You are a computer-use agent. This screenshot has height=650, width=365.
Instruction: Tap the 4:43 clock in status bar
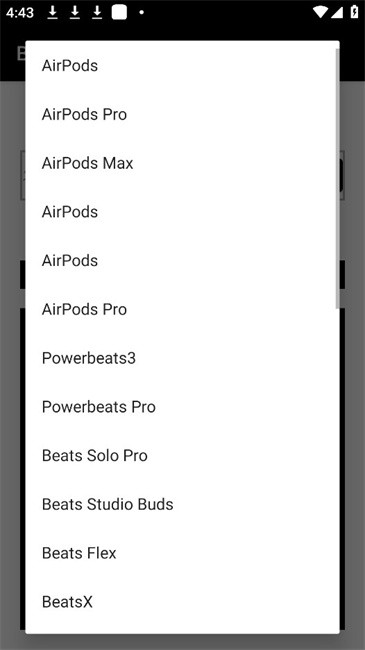[x=19, y=12]
